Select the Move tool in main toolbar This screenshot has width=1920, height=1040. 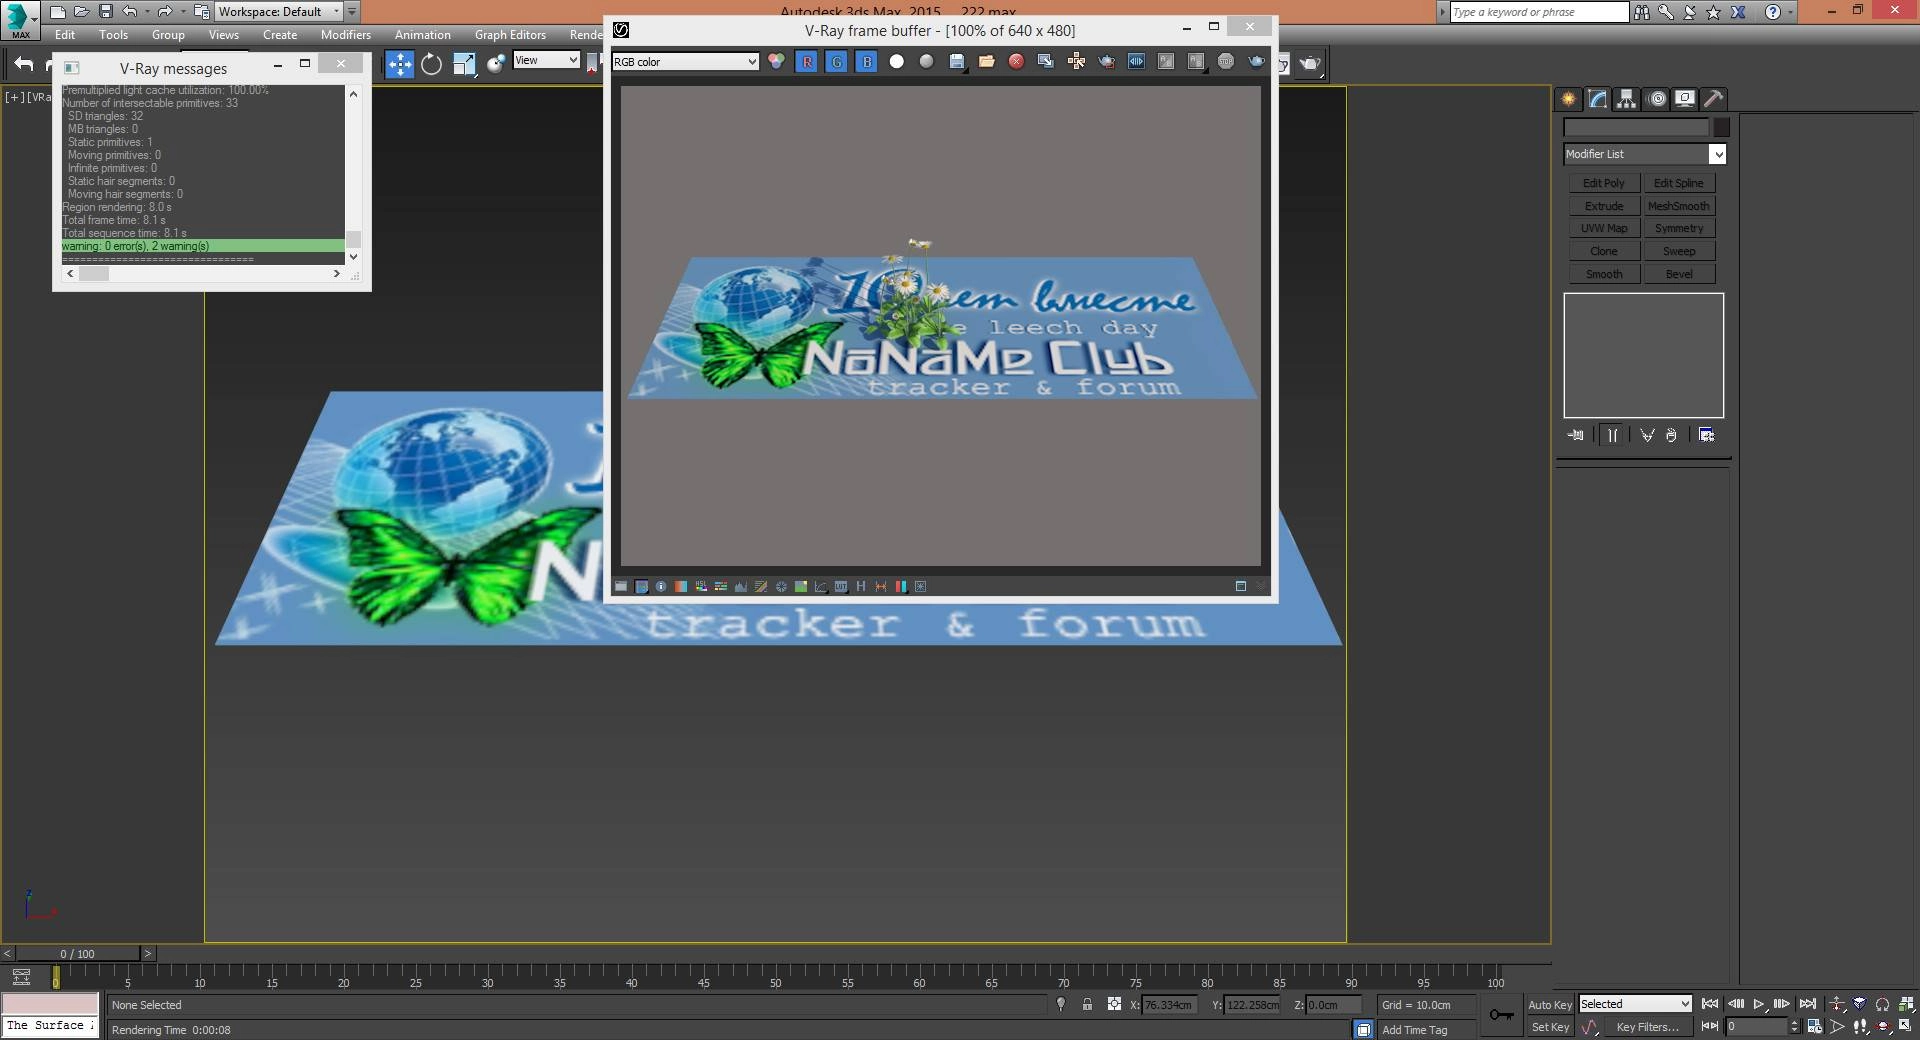400,65
